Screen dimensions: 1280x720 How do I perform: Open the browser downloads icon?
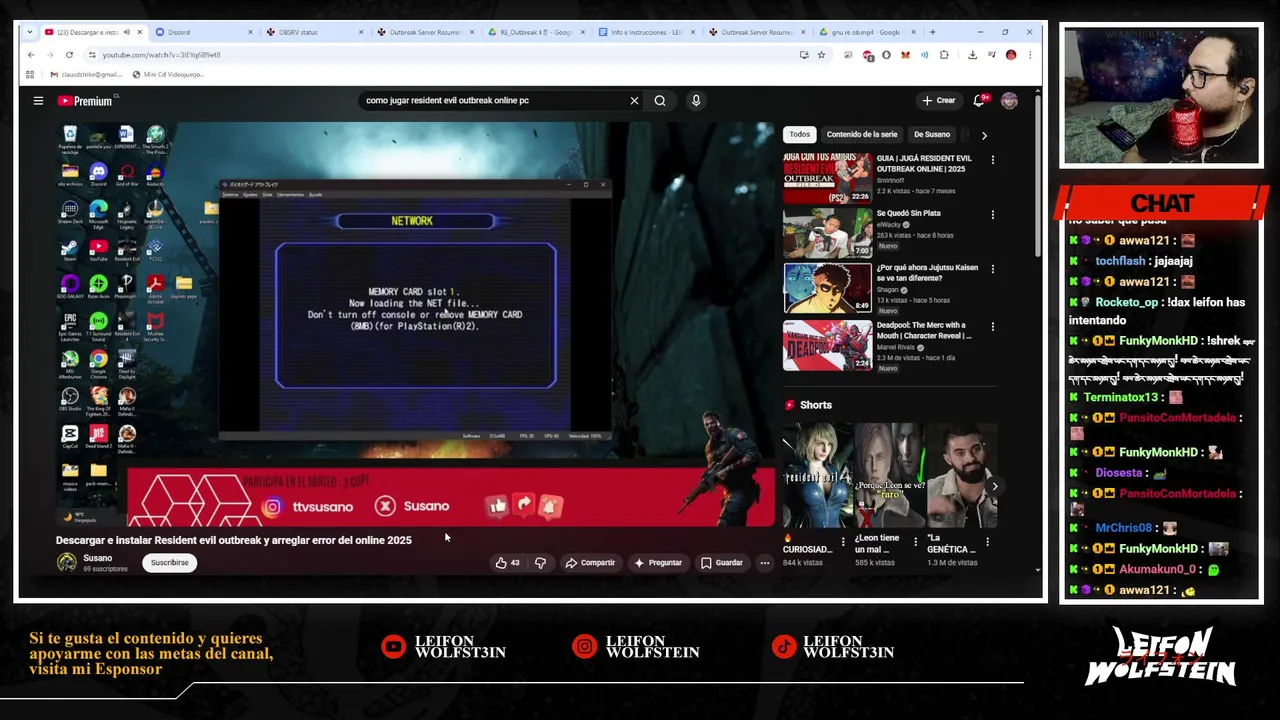tap(972, 55)
